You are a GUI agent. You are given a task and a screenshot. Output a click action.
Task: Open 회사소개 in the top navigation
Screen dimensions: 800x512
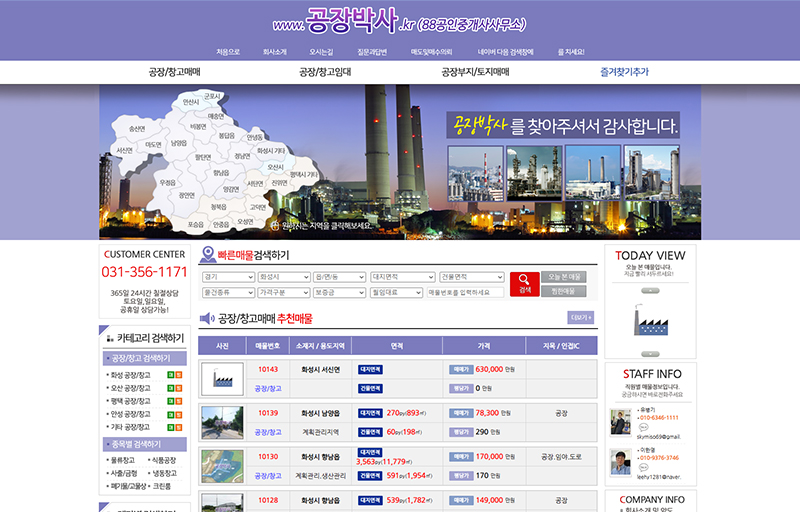click(274, 52)
